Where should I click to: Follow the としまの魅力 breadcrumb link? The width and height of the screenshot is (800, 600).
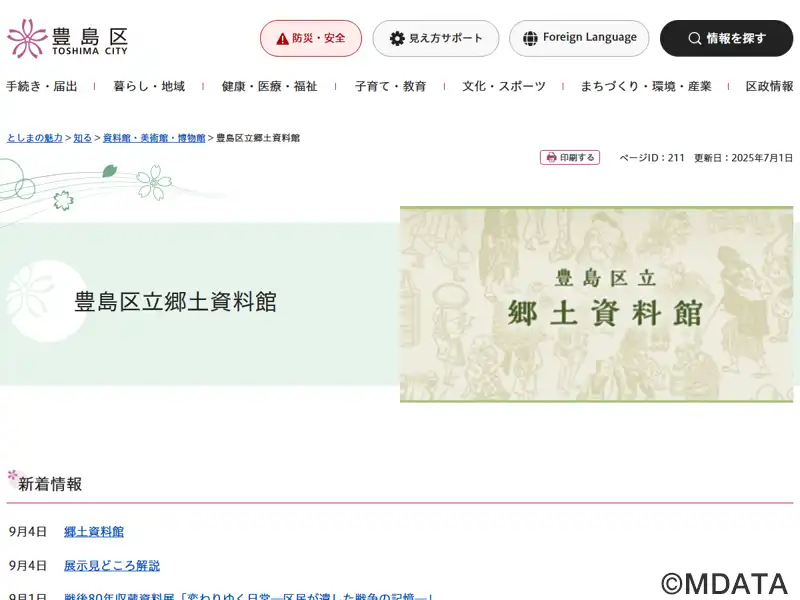35,138
